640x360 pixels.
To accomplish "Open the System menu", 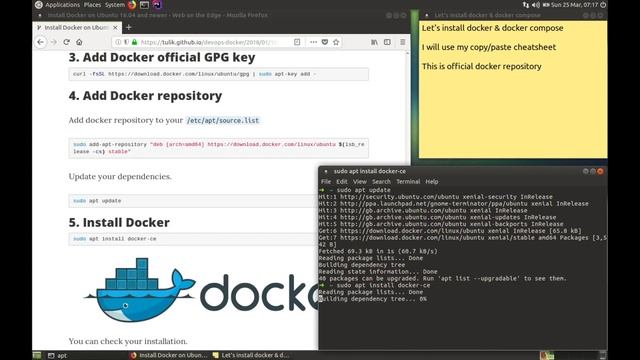I will tap(115, 5).
